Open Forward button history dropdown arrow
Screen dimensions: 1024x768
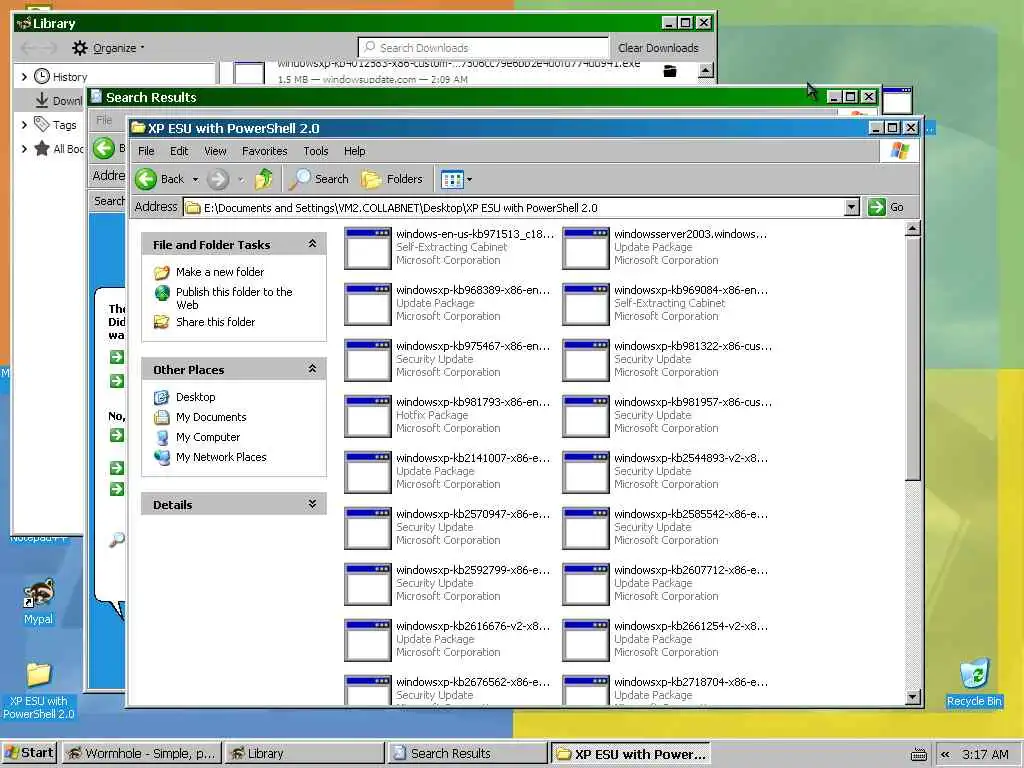coord(241,179)
